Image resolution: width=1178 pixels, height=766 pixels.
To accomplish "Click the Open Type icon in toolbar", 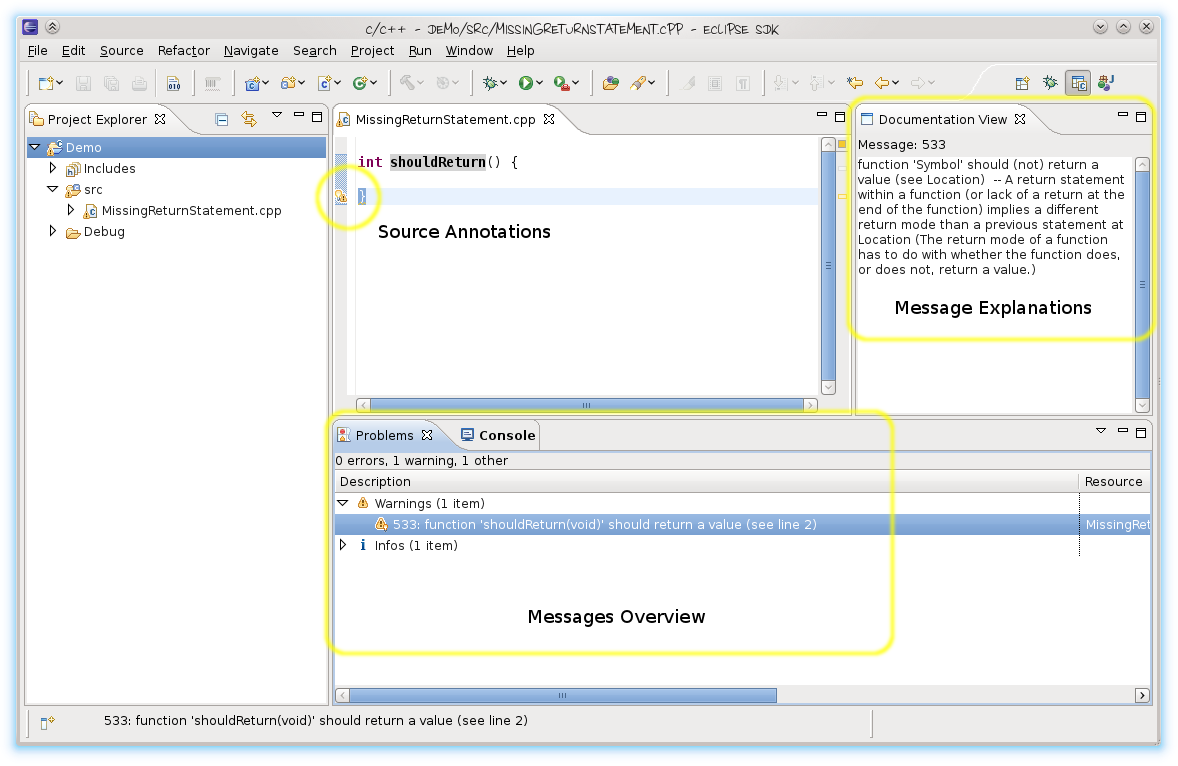I will tap(611, 84).
